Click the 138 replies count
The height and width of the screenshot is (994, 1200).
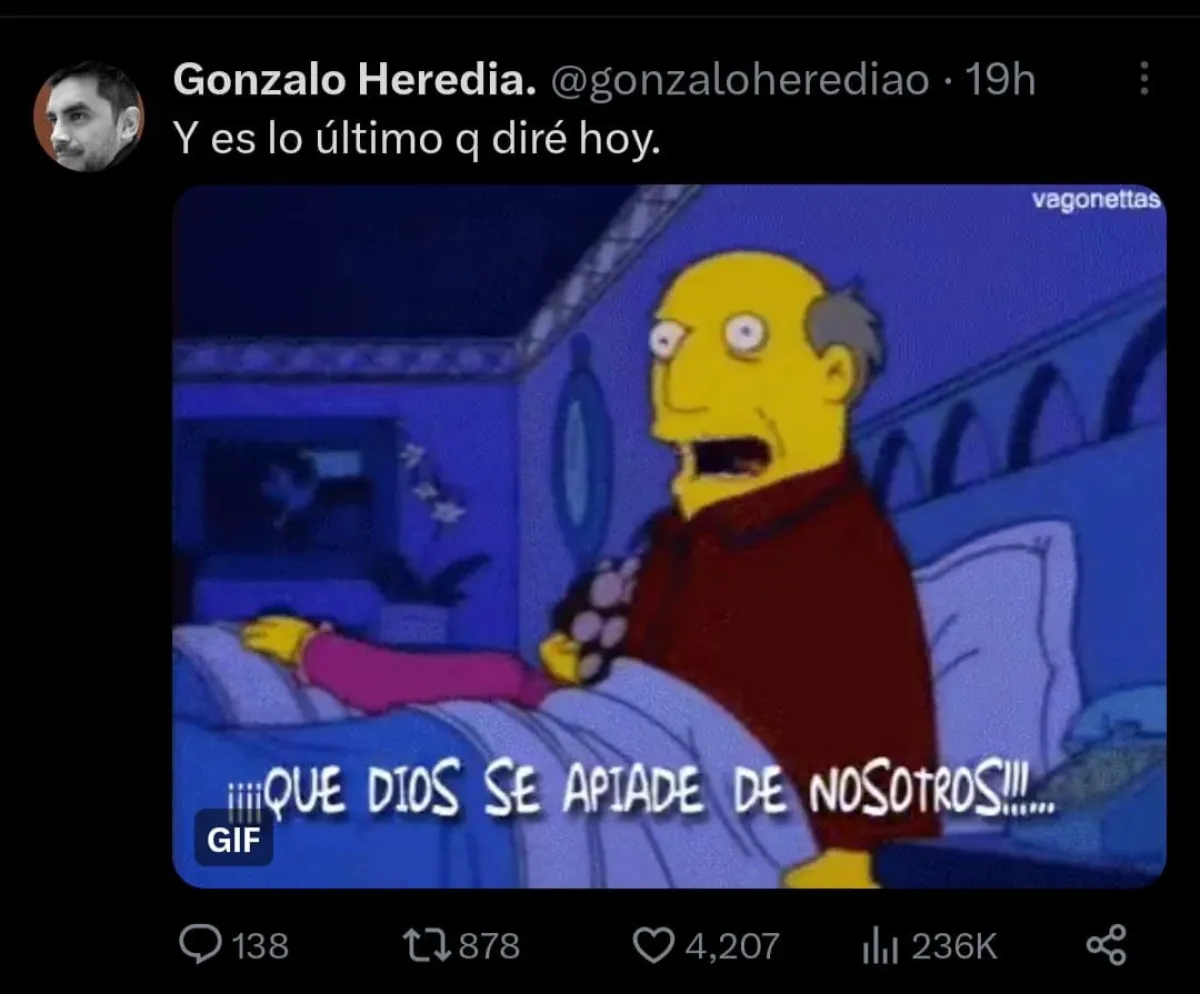[260, 945]
